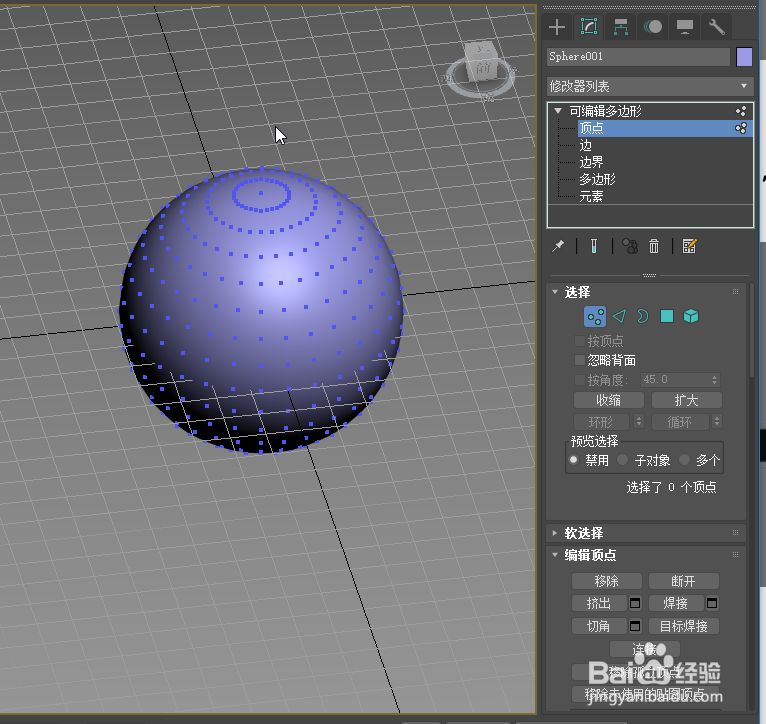Click the 环形 ring button
This screenshot has height=724, width=766.
603,422
